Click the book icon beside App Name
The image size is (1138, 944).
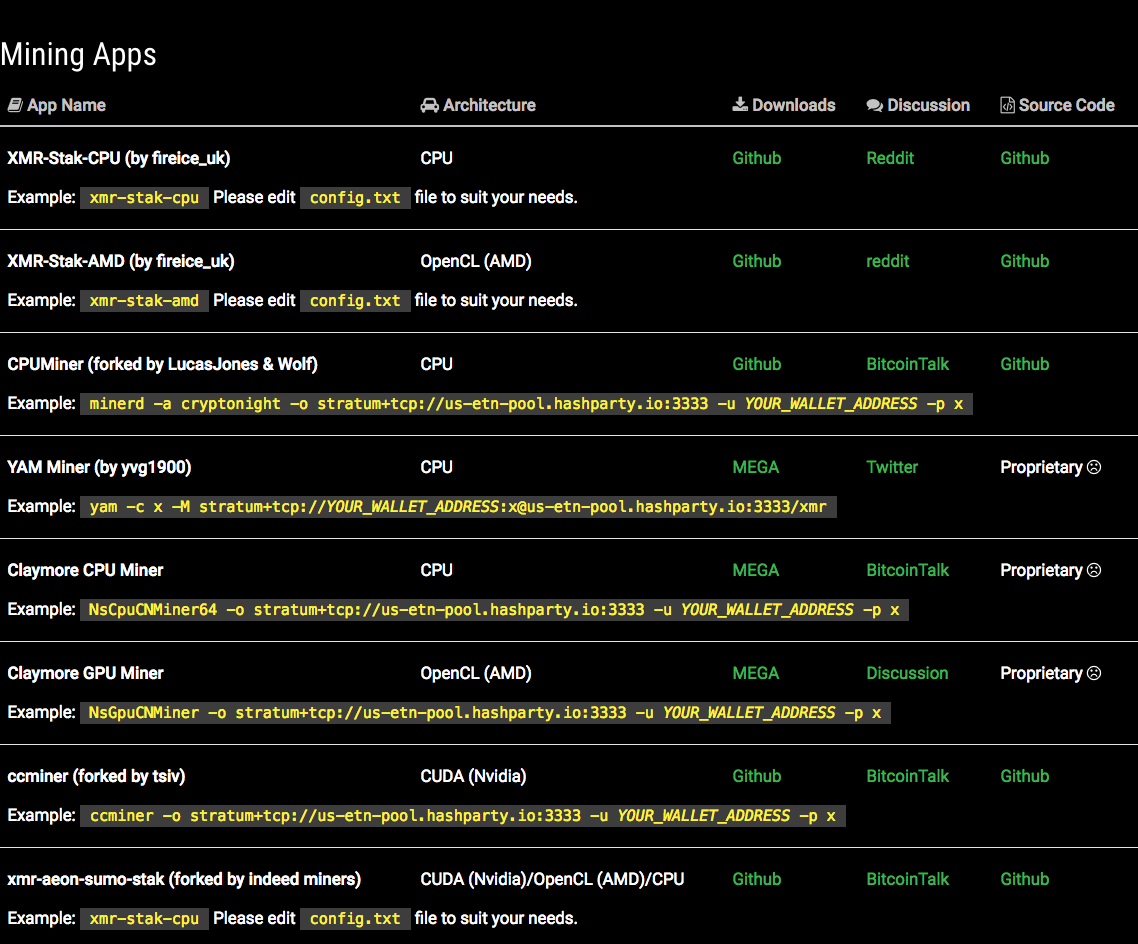[x=14, y=105]
